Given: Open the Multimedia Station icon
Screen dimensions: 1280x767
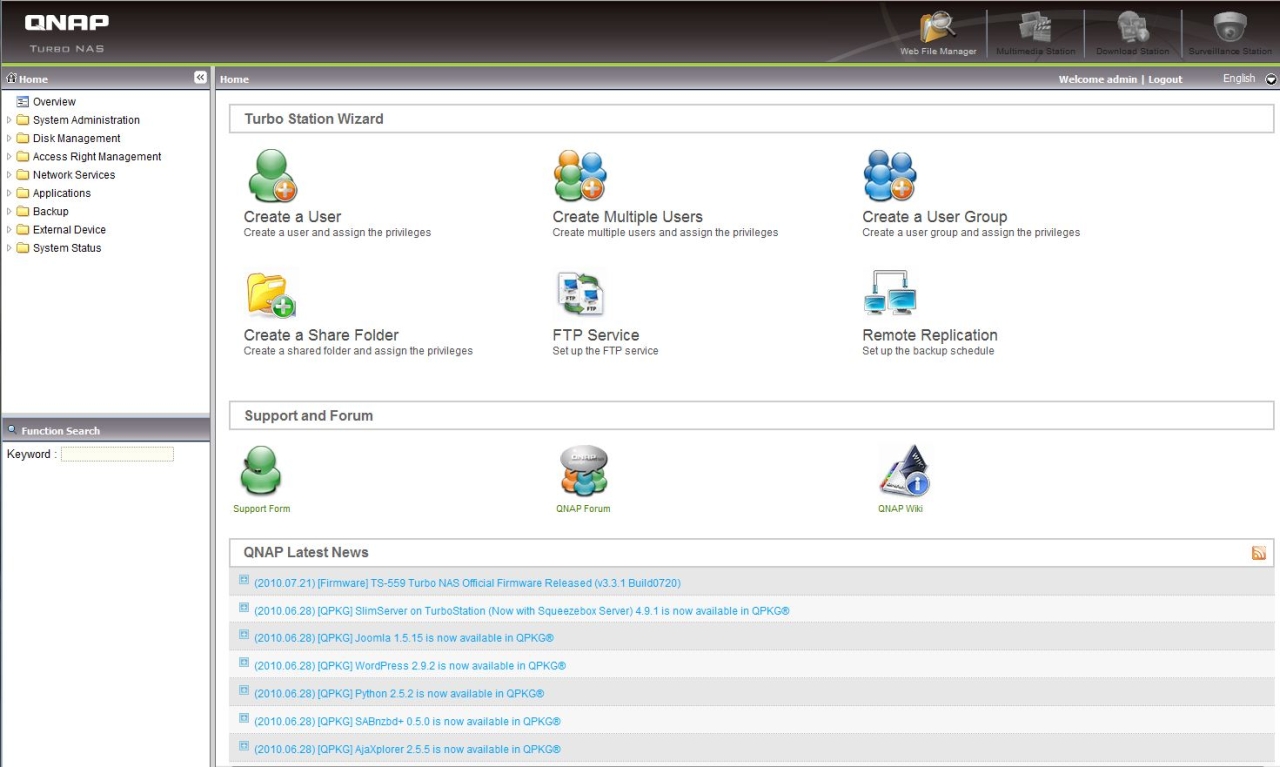Looking at the screenshot, I should click(1035, 29).
